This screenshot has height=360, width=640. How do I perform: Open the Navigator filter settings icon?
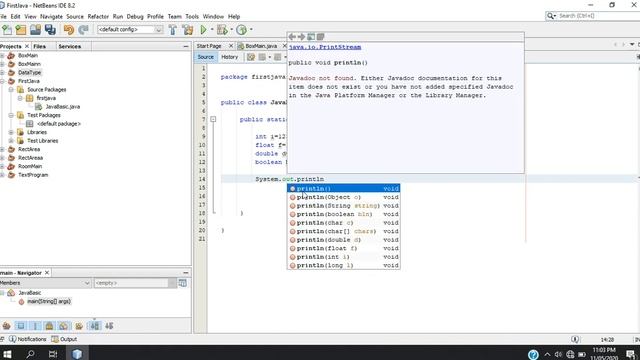coord(182,283)
